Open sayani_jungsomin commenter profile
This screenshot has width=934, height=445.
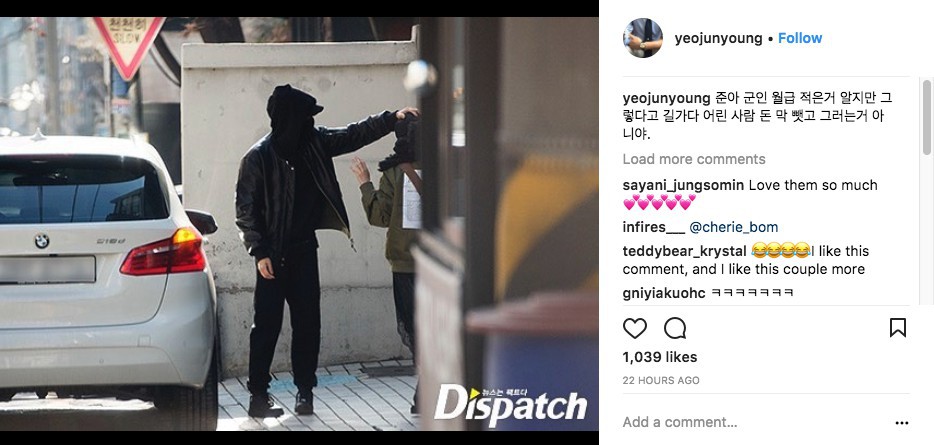point(683,186)
